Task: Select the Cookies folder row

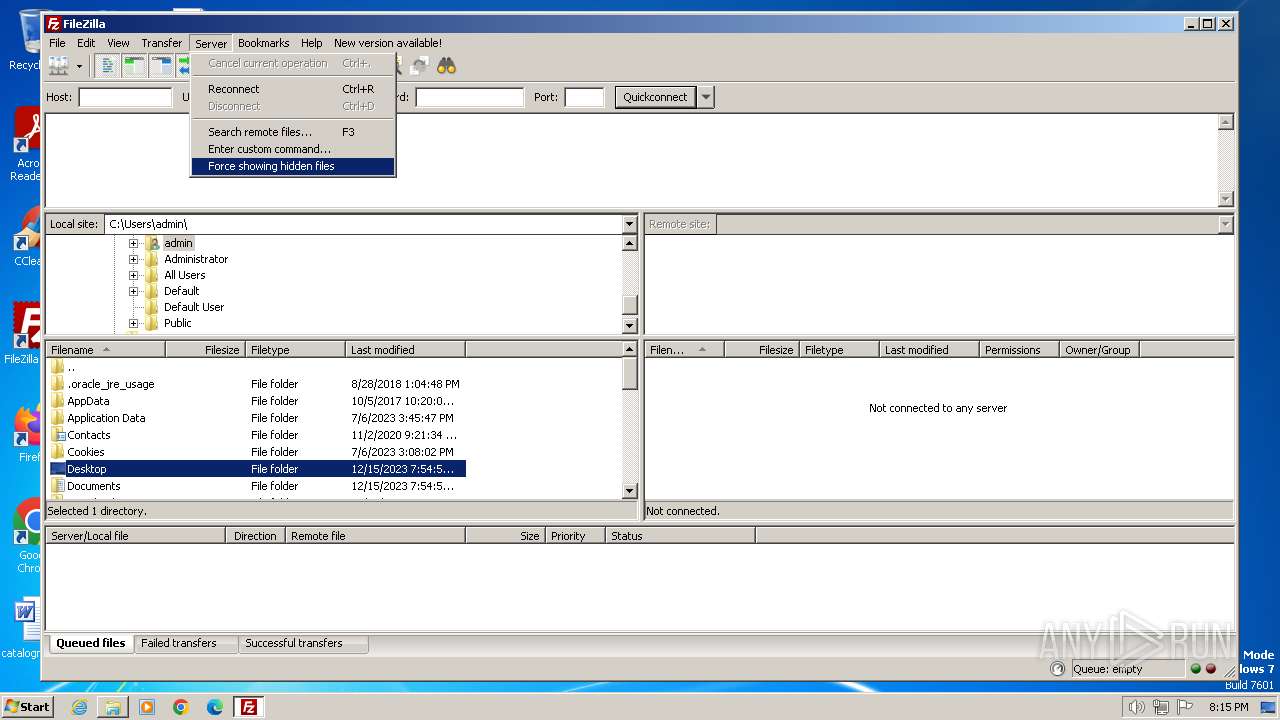Action: (x=255, y=452)
